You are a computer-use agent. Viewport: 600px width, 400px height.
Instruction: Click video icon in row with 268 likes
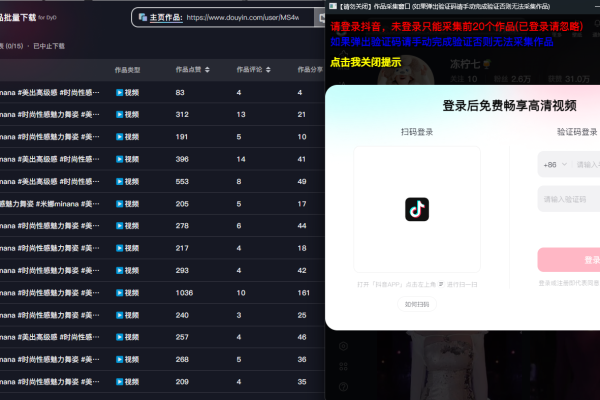119,359
